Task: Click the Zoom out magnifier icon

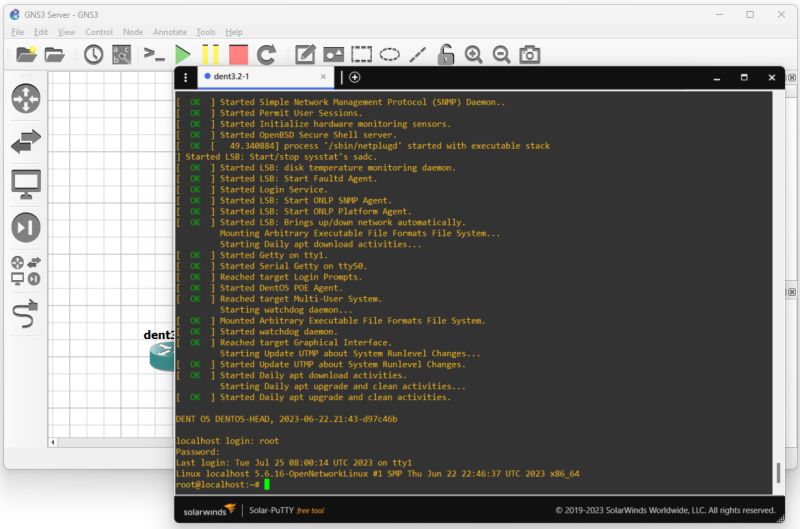Action: pyautogui.click(x=502, y=55)
